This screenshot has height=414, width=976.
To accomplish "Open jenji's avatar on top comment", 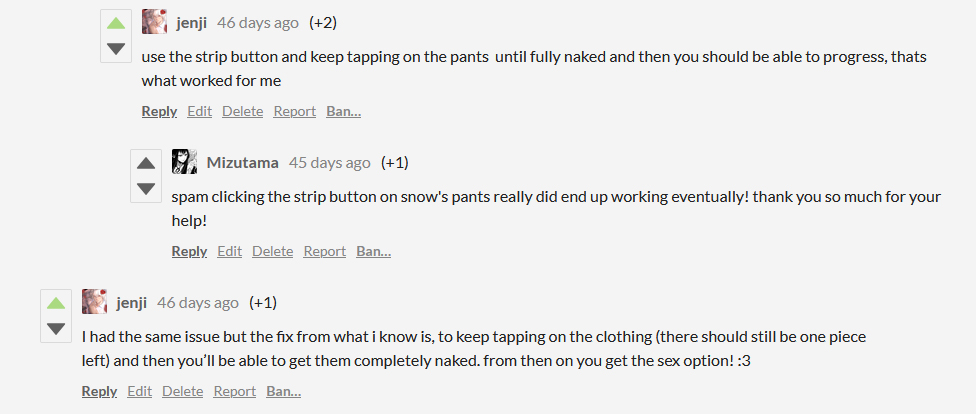I will coord(154,22).
